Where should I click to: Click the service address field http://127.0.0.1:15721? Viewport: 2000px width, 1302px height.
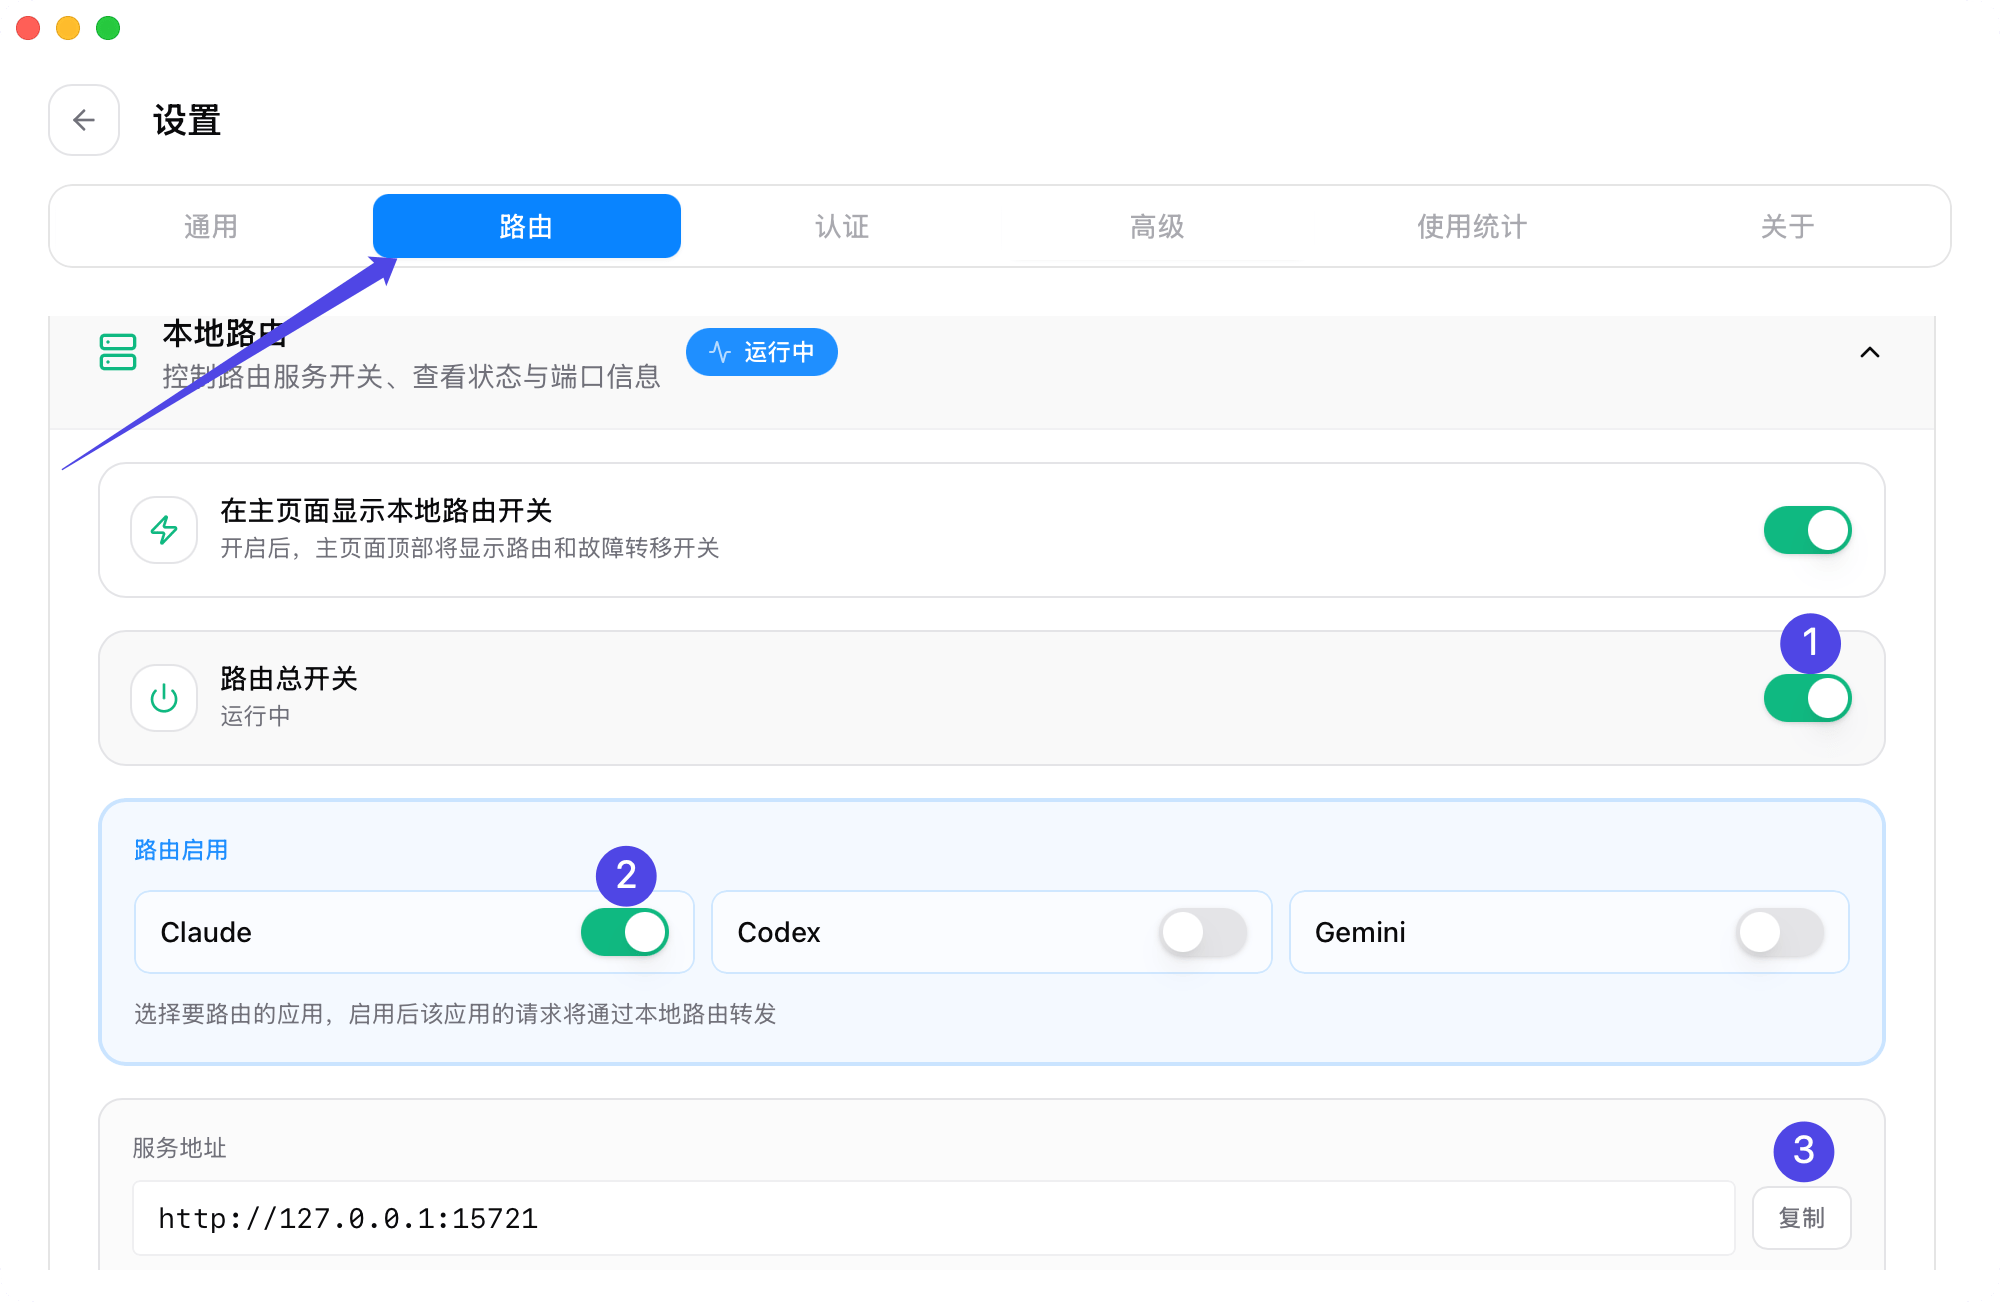click(x=934, y=1218)
